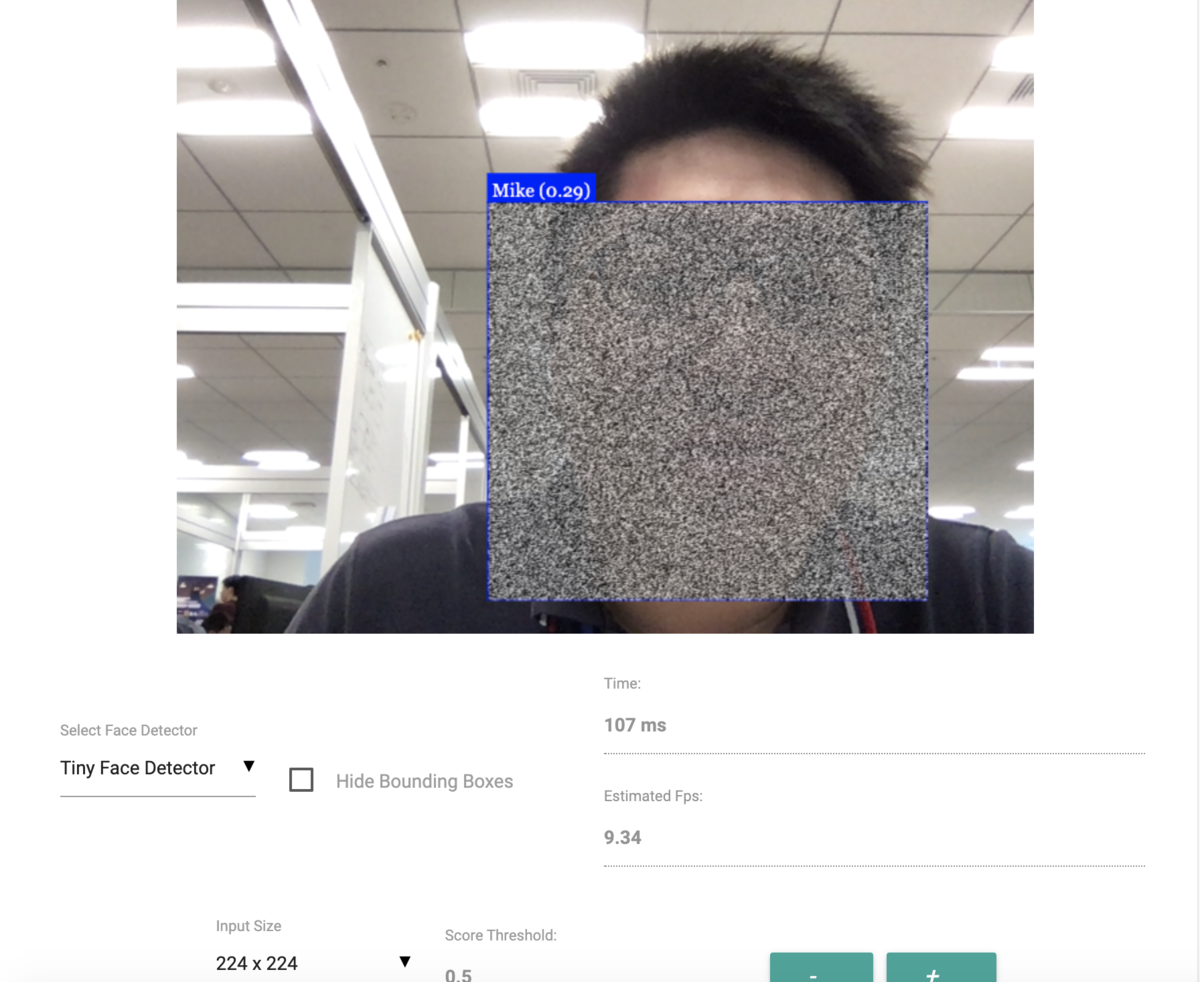Image resolution: width=1200 pixels, height=982 pixels.
Task: Click the Estimated Fps label
Action: 653,797
